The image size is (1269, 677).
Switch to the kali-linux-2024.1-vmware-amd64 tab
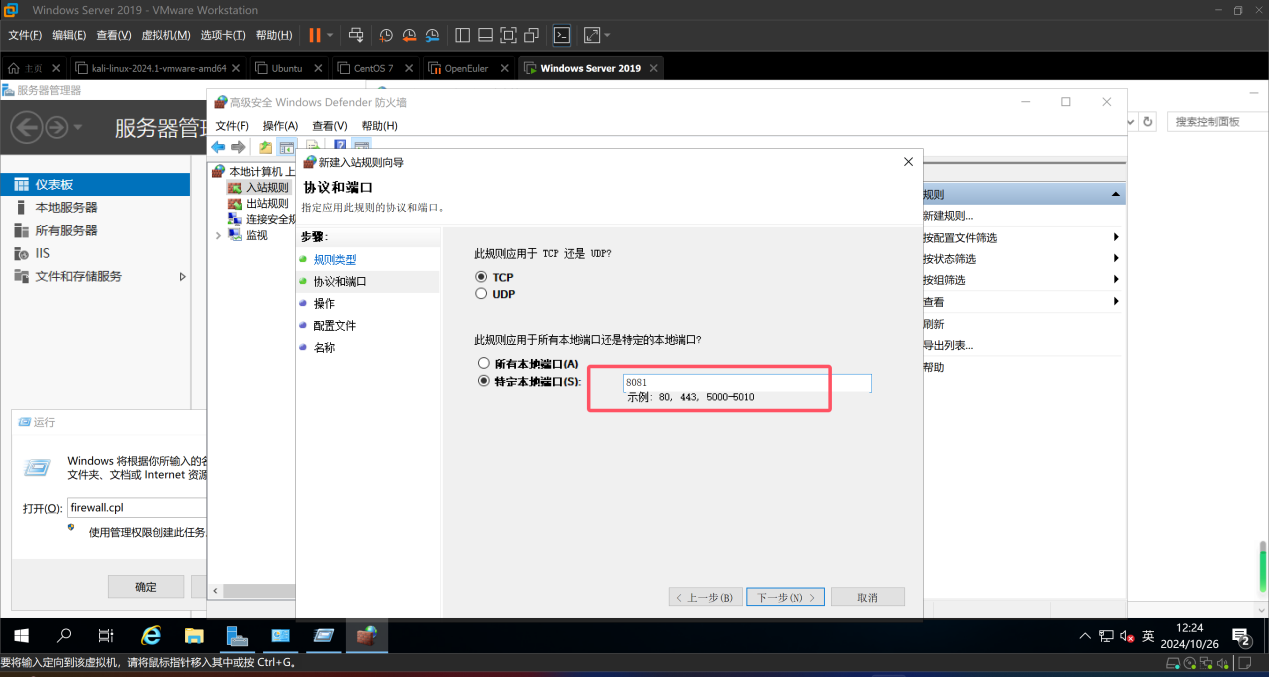[159, 68]
